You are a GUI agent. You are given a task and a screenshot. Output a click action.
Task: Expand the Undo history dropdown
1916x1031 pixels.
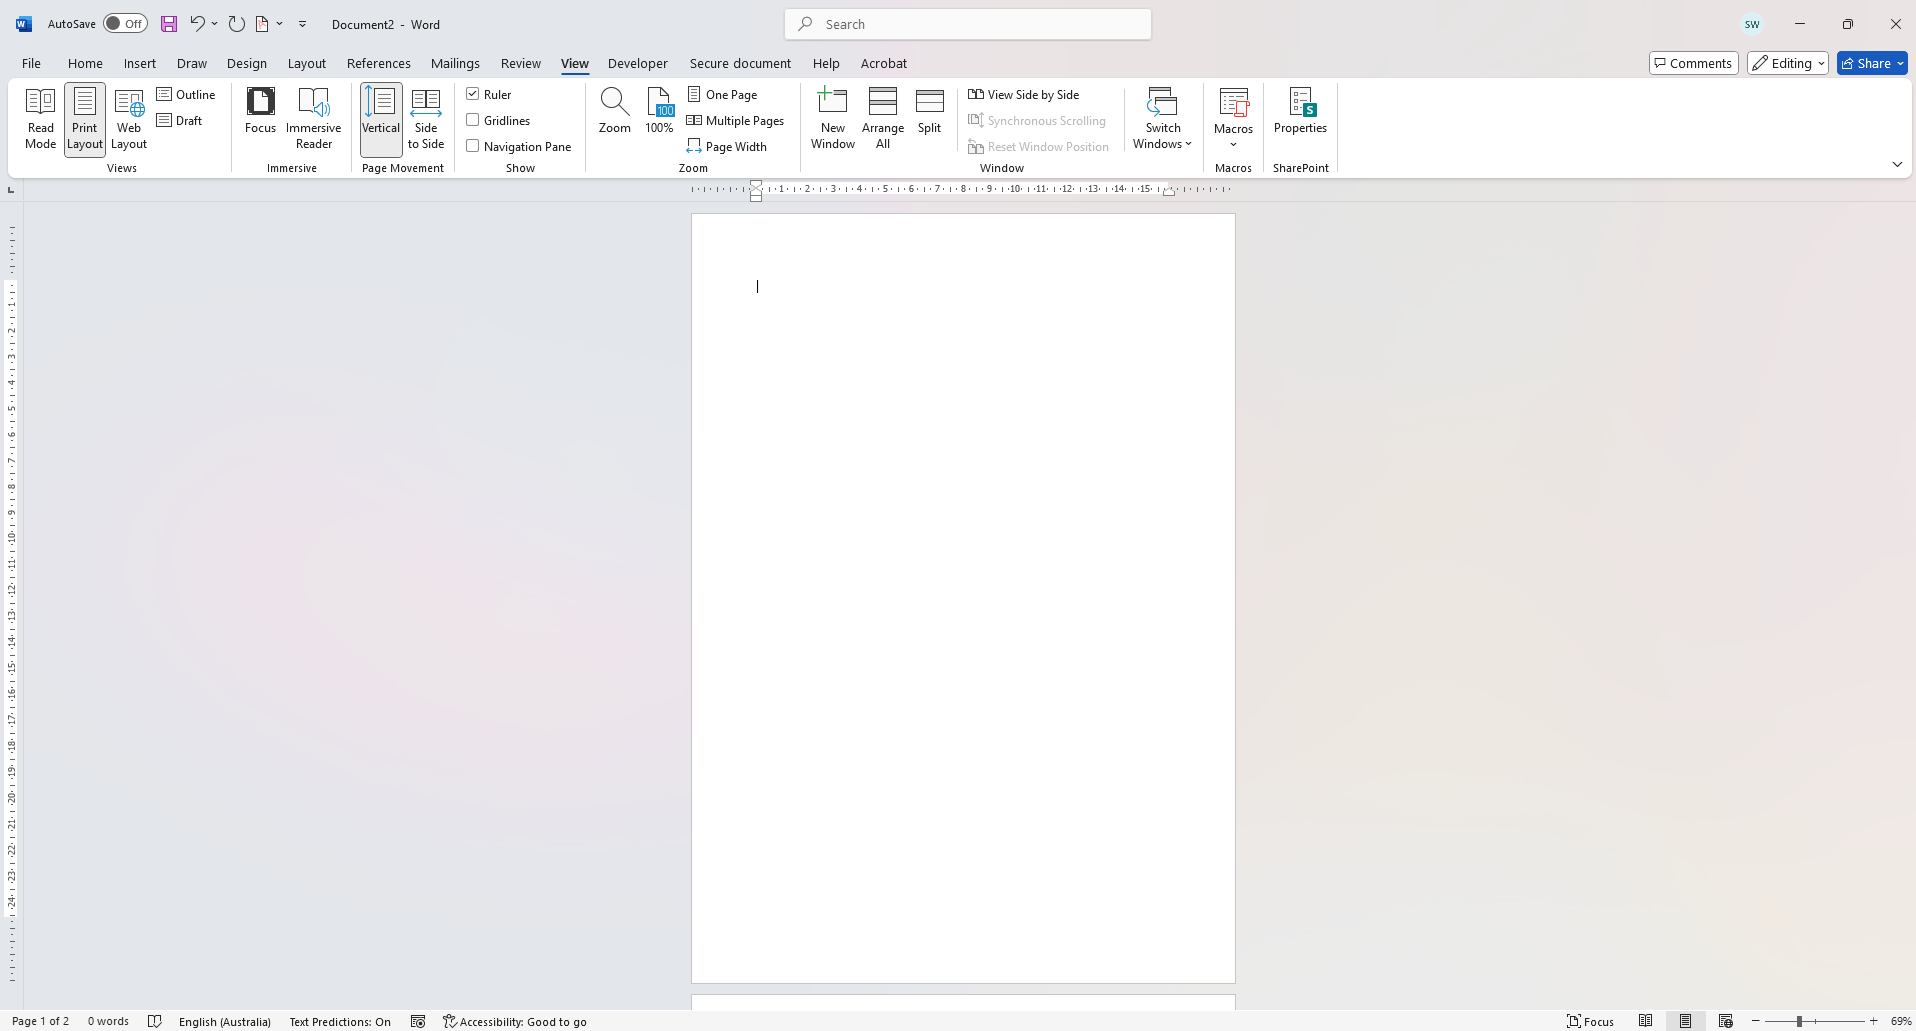pos(213,23)
